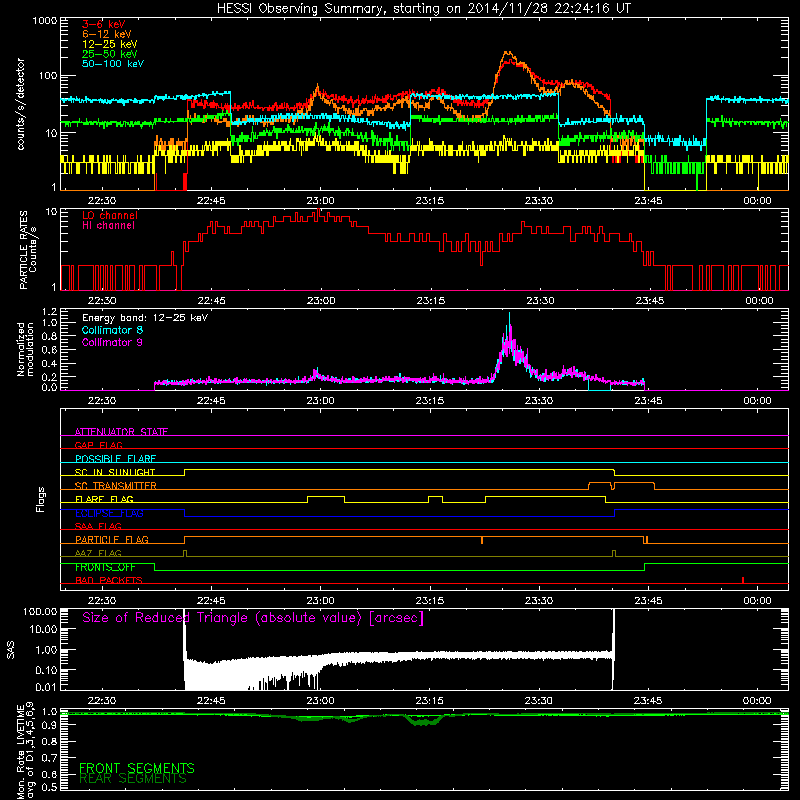800x800 pixels.
Task: Click the LO channel legend label
Action: 110,215
